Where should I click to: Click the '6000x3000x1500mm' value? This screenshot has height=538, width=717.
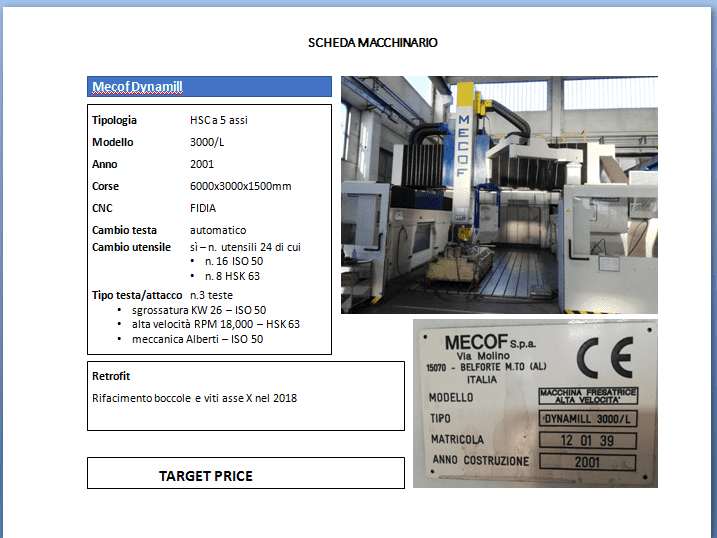(x=241, y=186)
